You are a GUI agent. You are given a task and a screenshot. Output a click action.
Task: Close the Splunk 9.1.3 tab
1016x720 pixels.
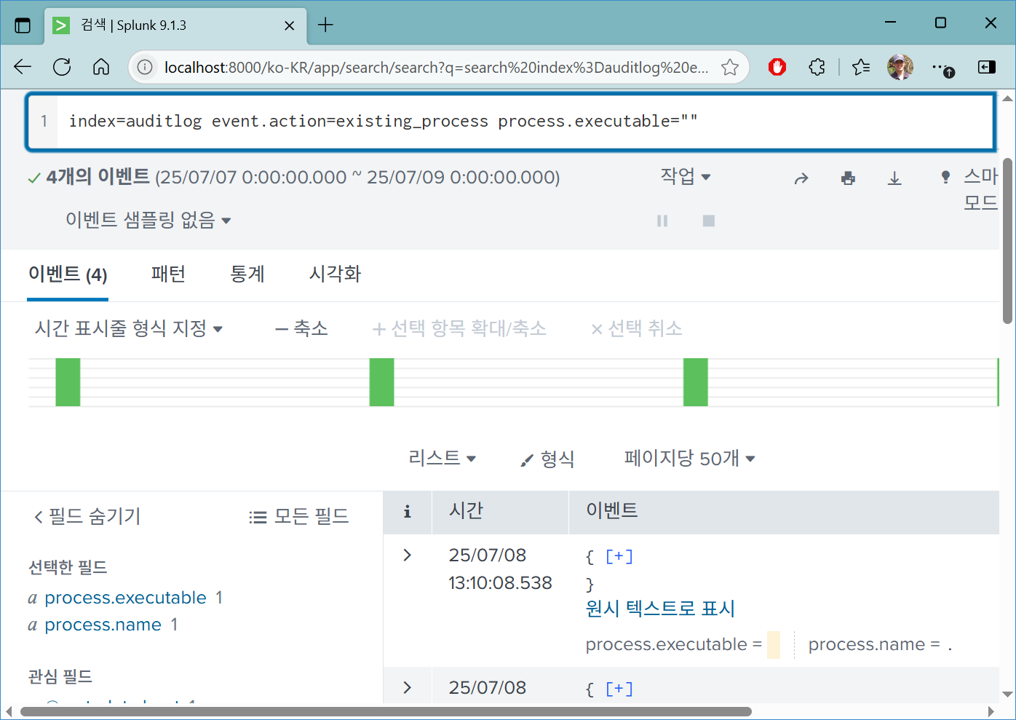(x=290, y=25)
